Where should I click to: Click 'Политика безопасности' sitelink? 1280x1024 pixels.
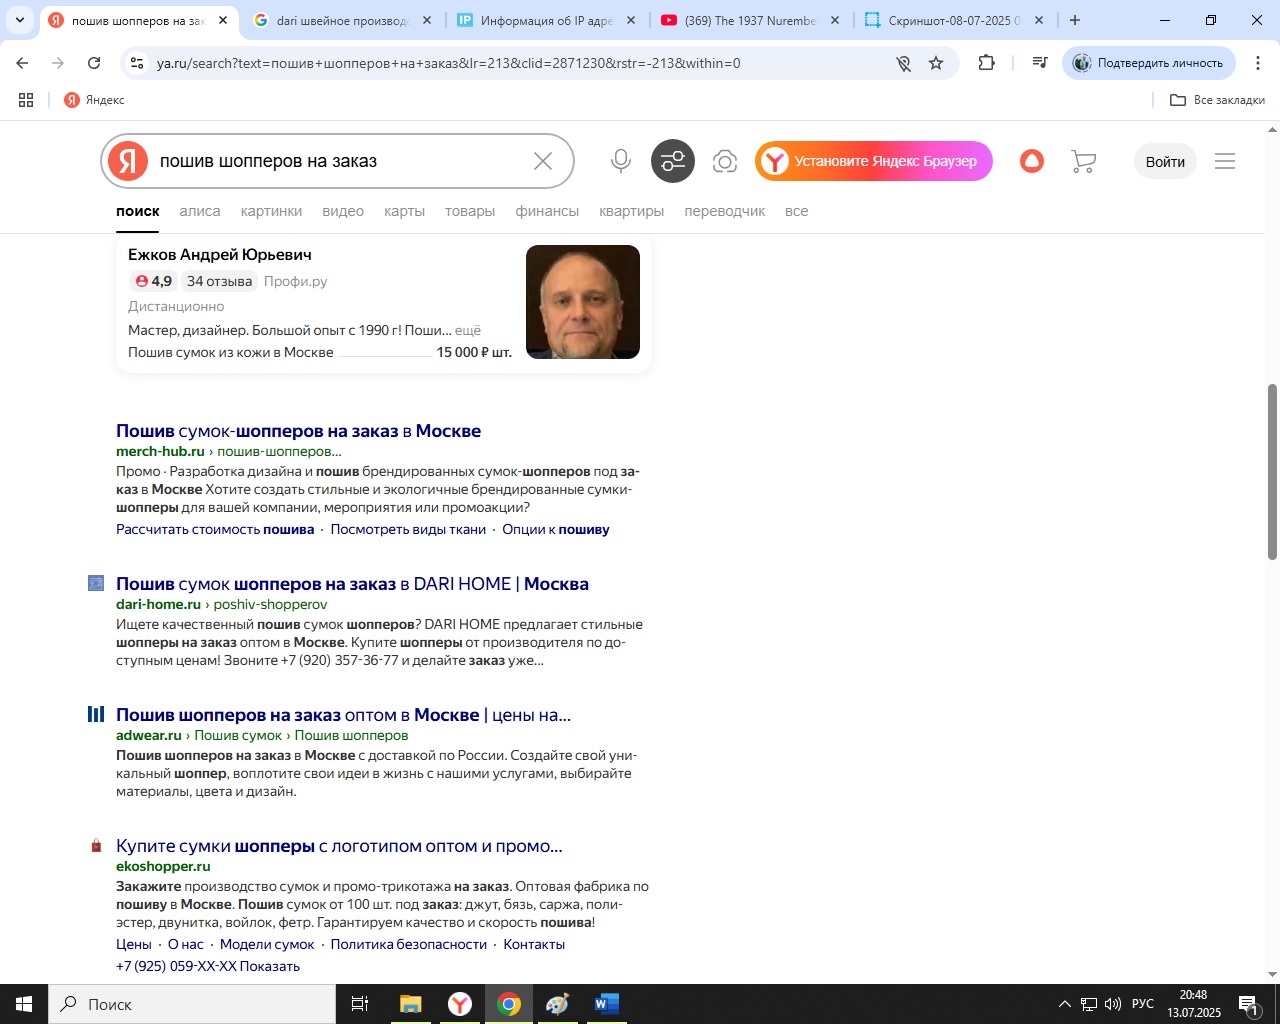409,945
